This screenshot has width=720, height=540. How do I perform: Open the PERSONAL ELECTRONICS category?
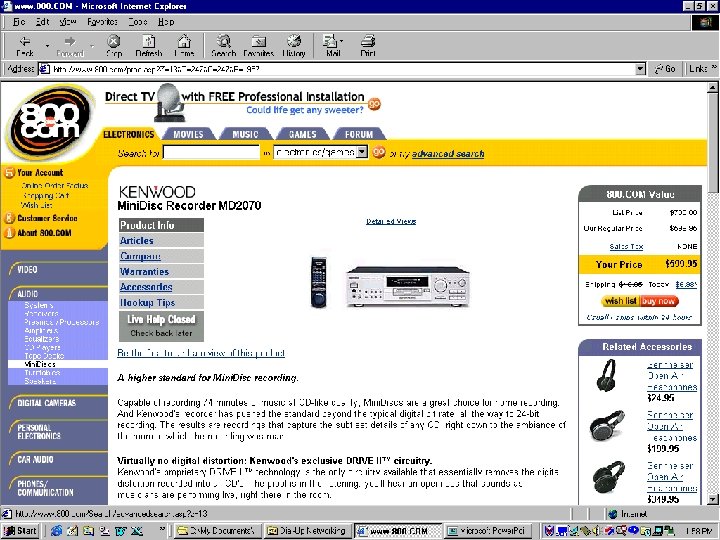[39, 432]
